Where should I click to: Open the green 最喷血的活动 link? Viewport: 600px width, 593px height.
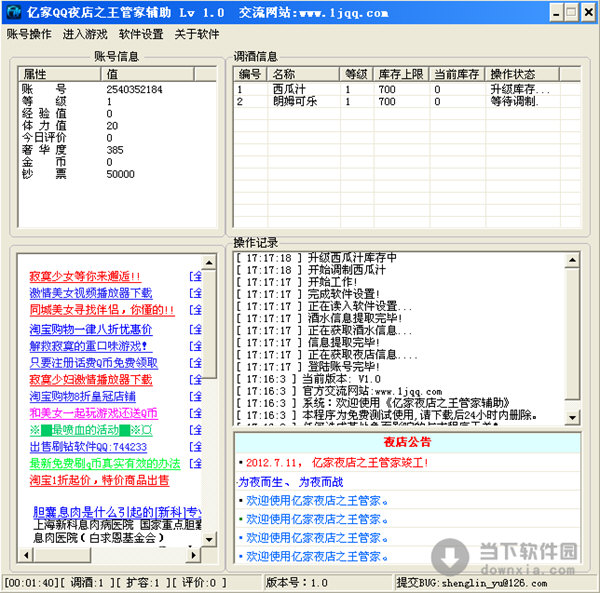pyautogui.click(x=91, y=430)
